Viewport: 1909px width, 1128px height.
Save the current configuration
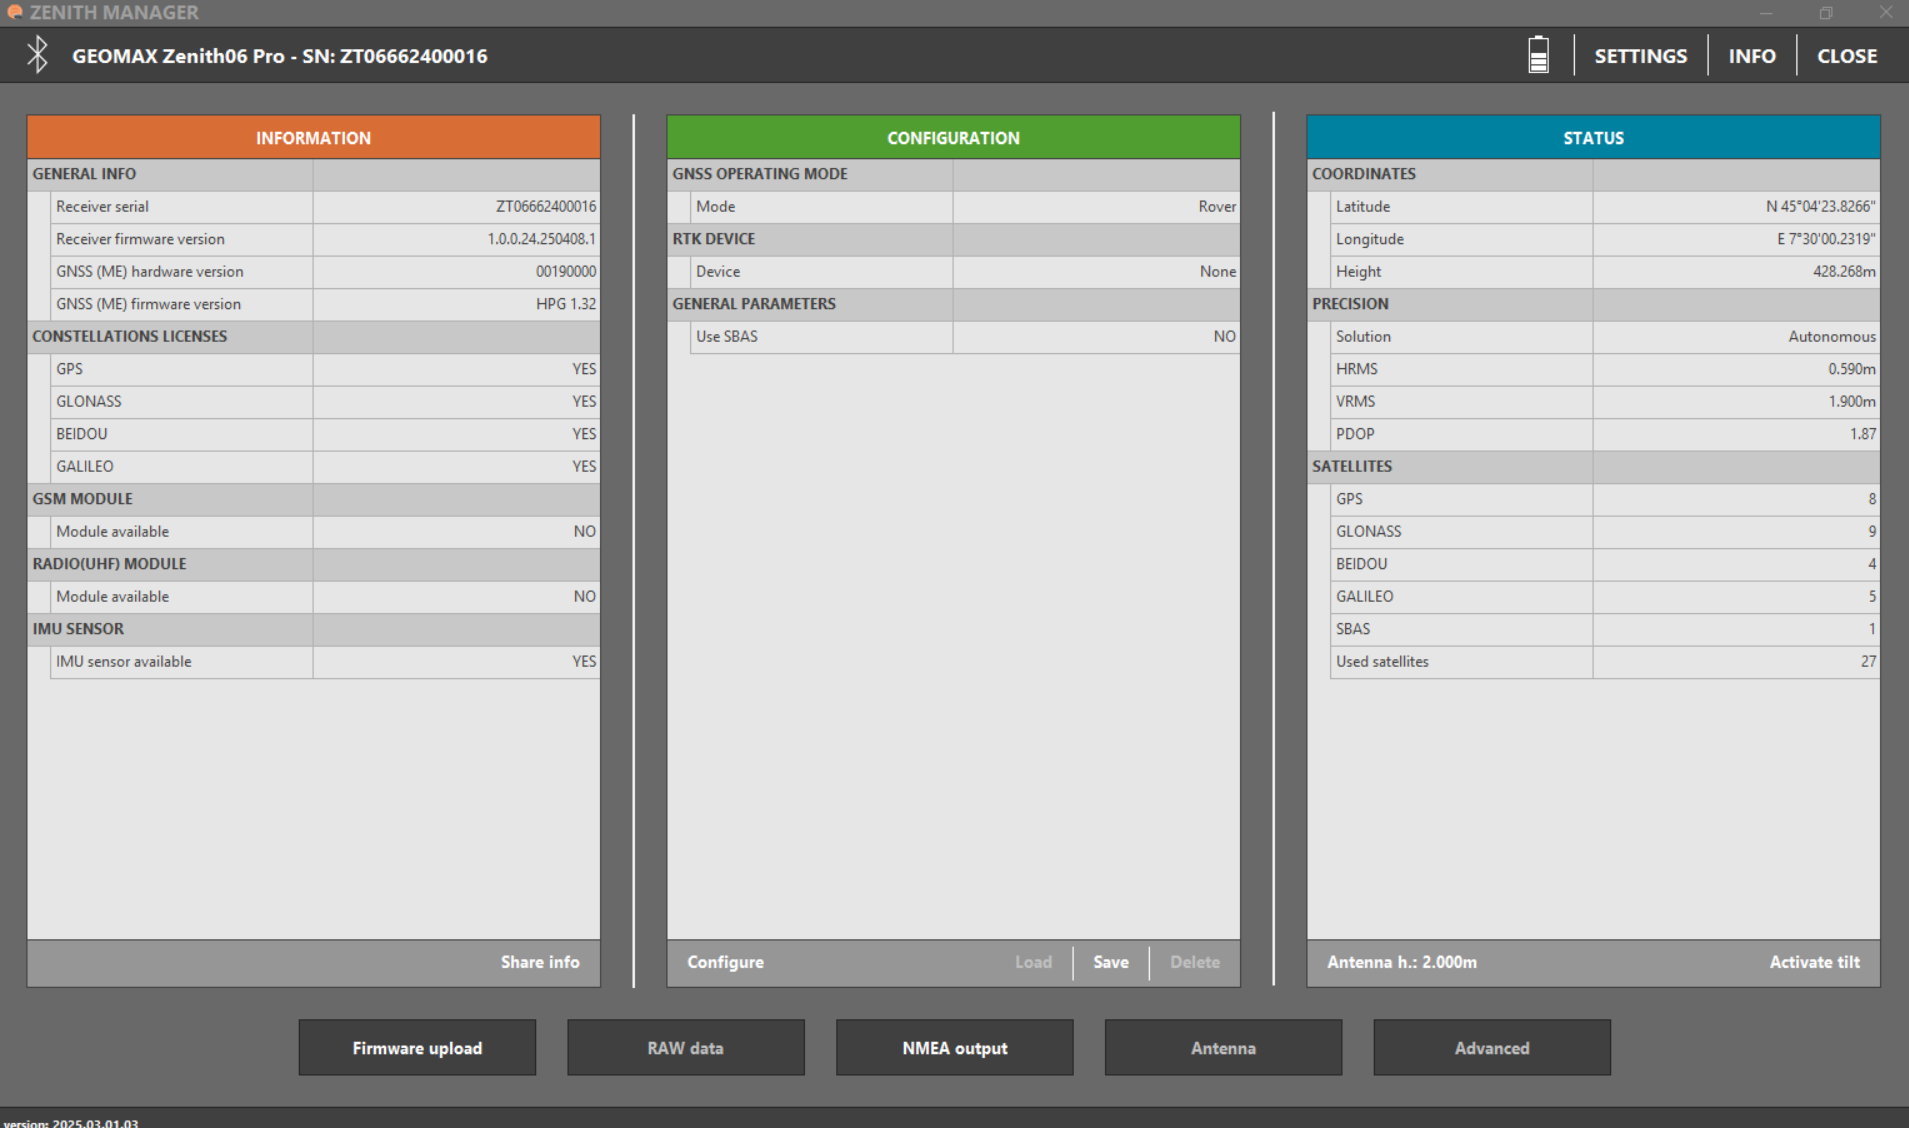[1110, 962]
